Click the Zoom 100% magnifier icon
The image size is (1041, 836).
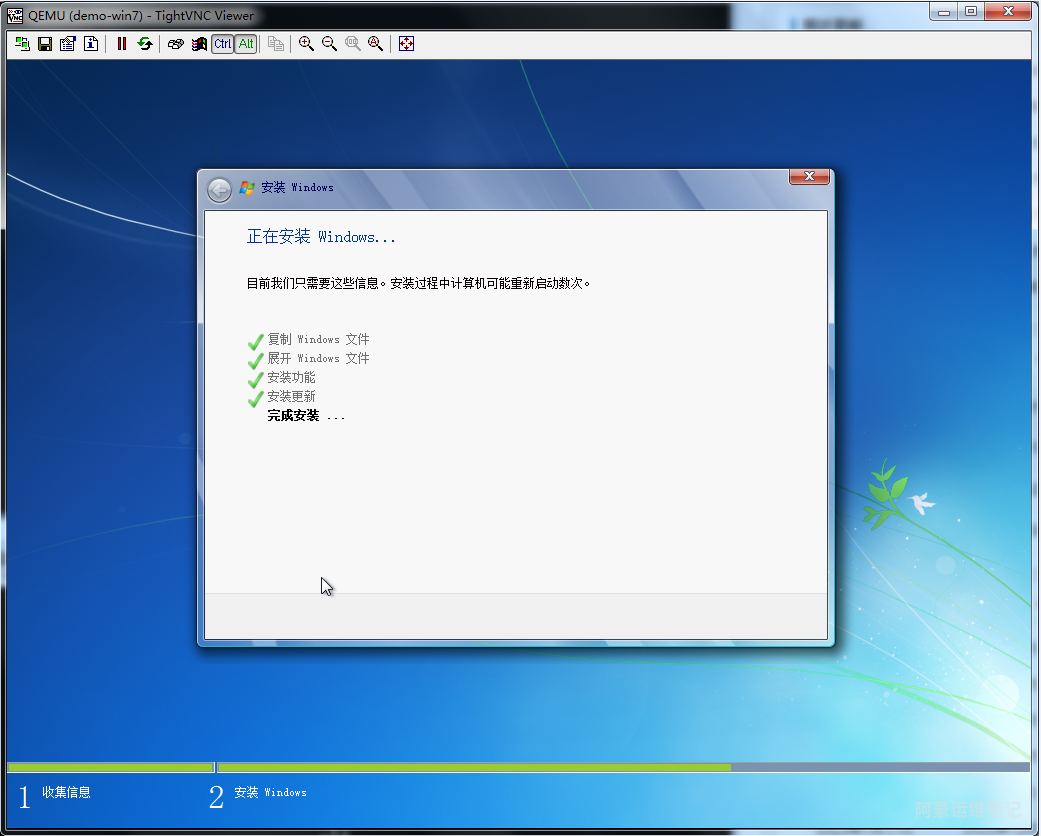point(352,44)
